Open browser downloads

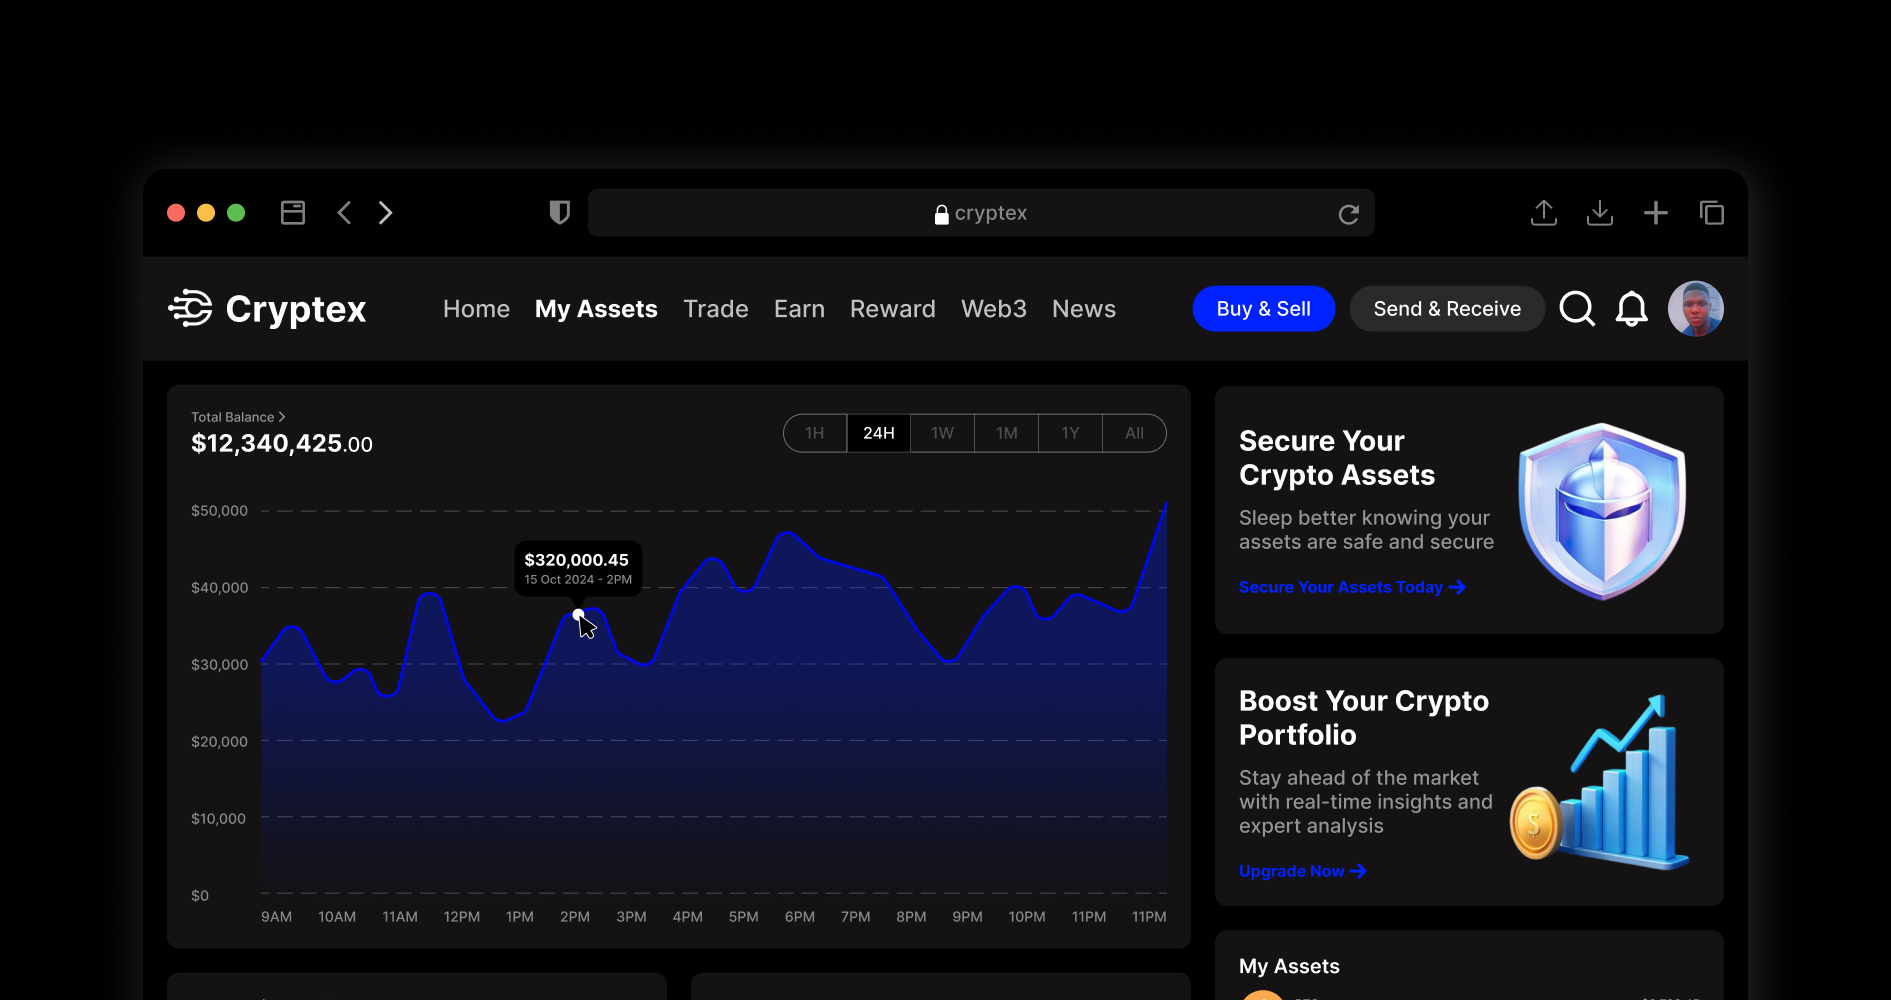click(x=1599, y=212)
